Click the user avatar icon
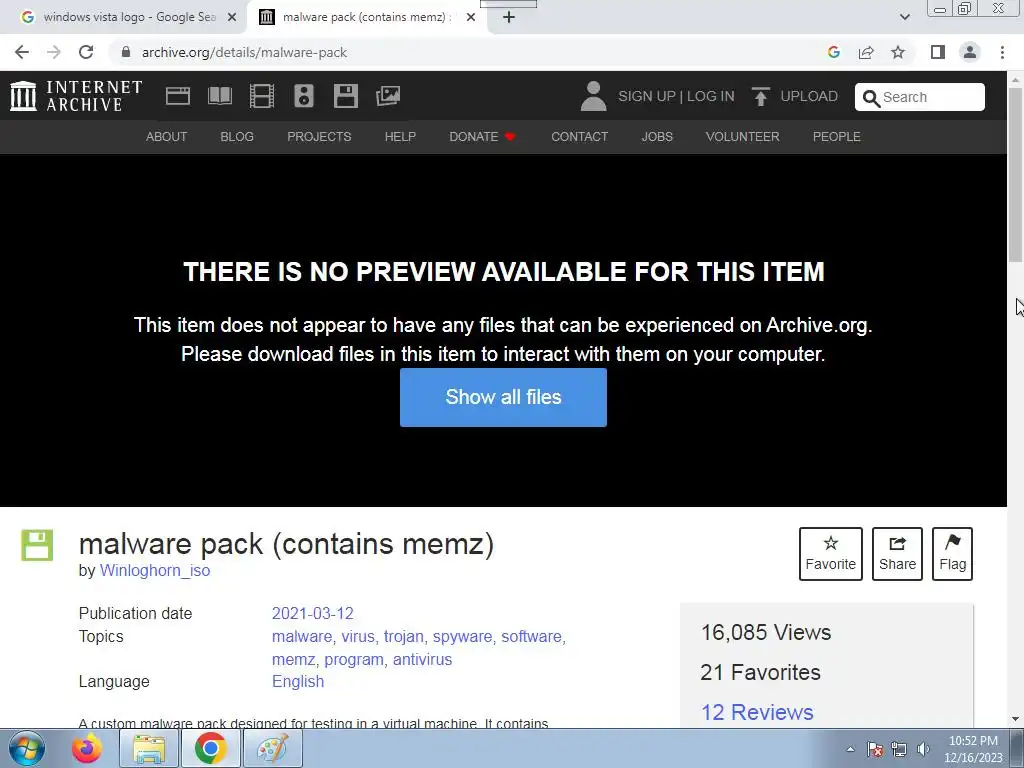The image size is (1024, 768). point(593,96)
